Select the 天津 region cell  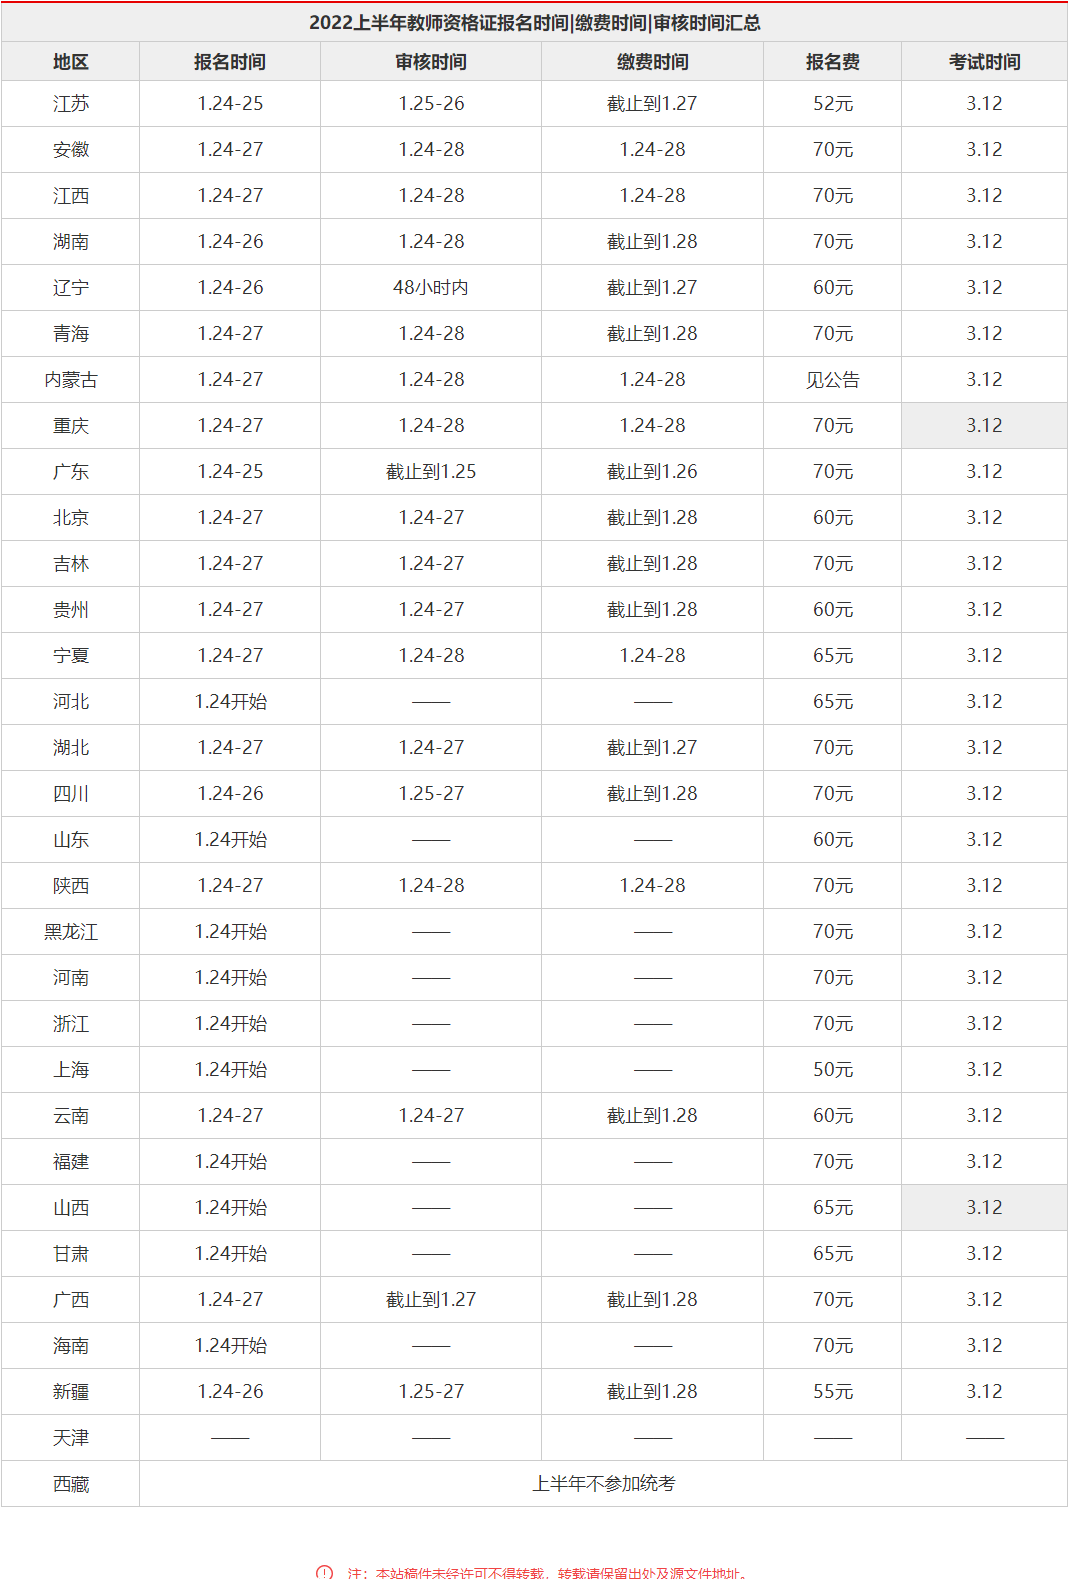(71, 1438)
